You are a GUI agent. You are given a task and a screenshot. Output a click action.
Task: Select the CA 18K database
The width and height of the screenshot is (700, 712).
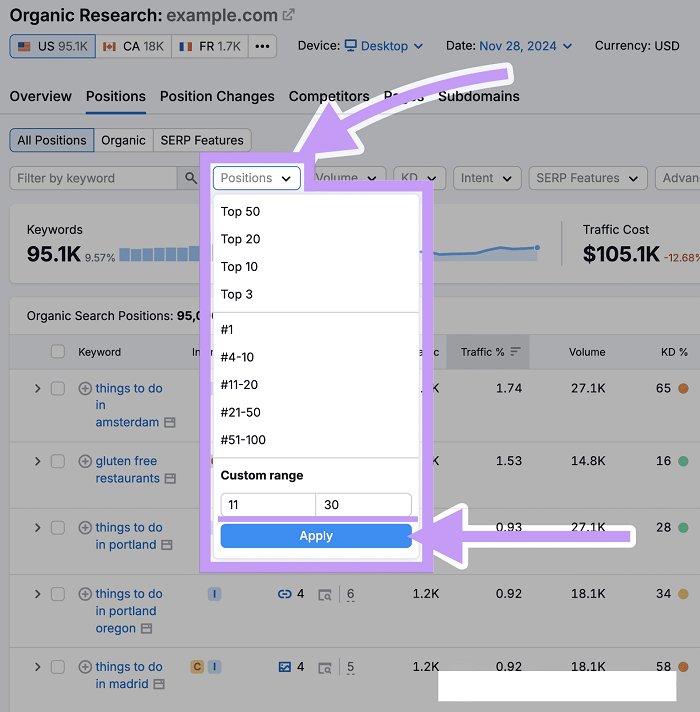point(133,46)
